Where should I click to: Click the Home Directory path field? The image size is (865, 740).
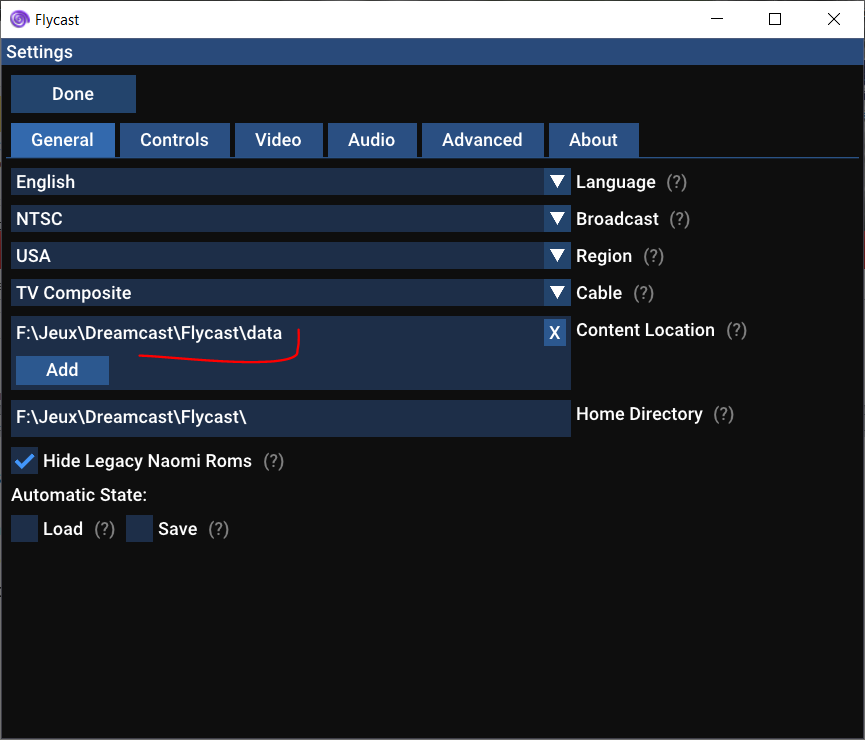point(290,418)
